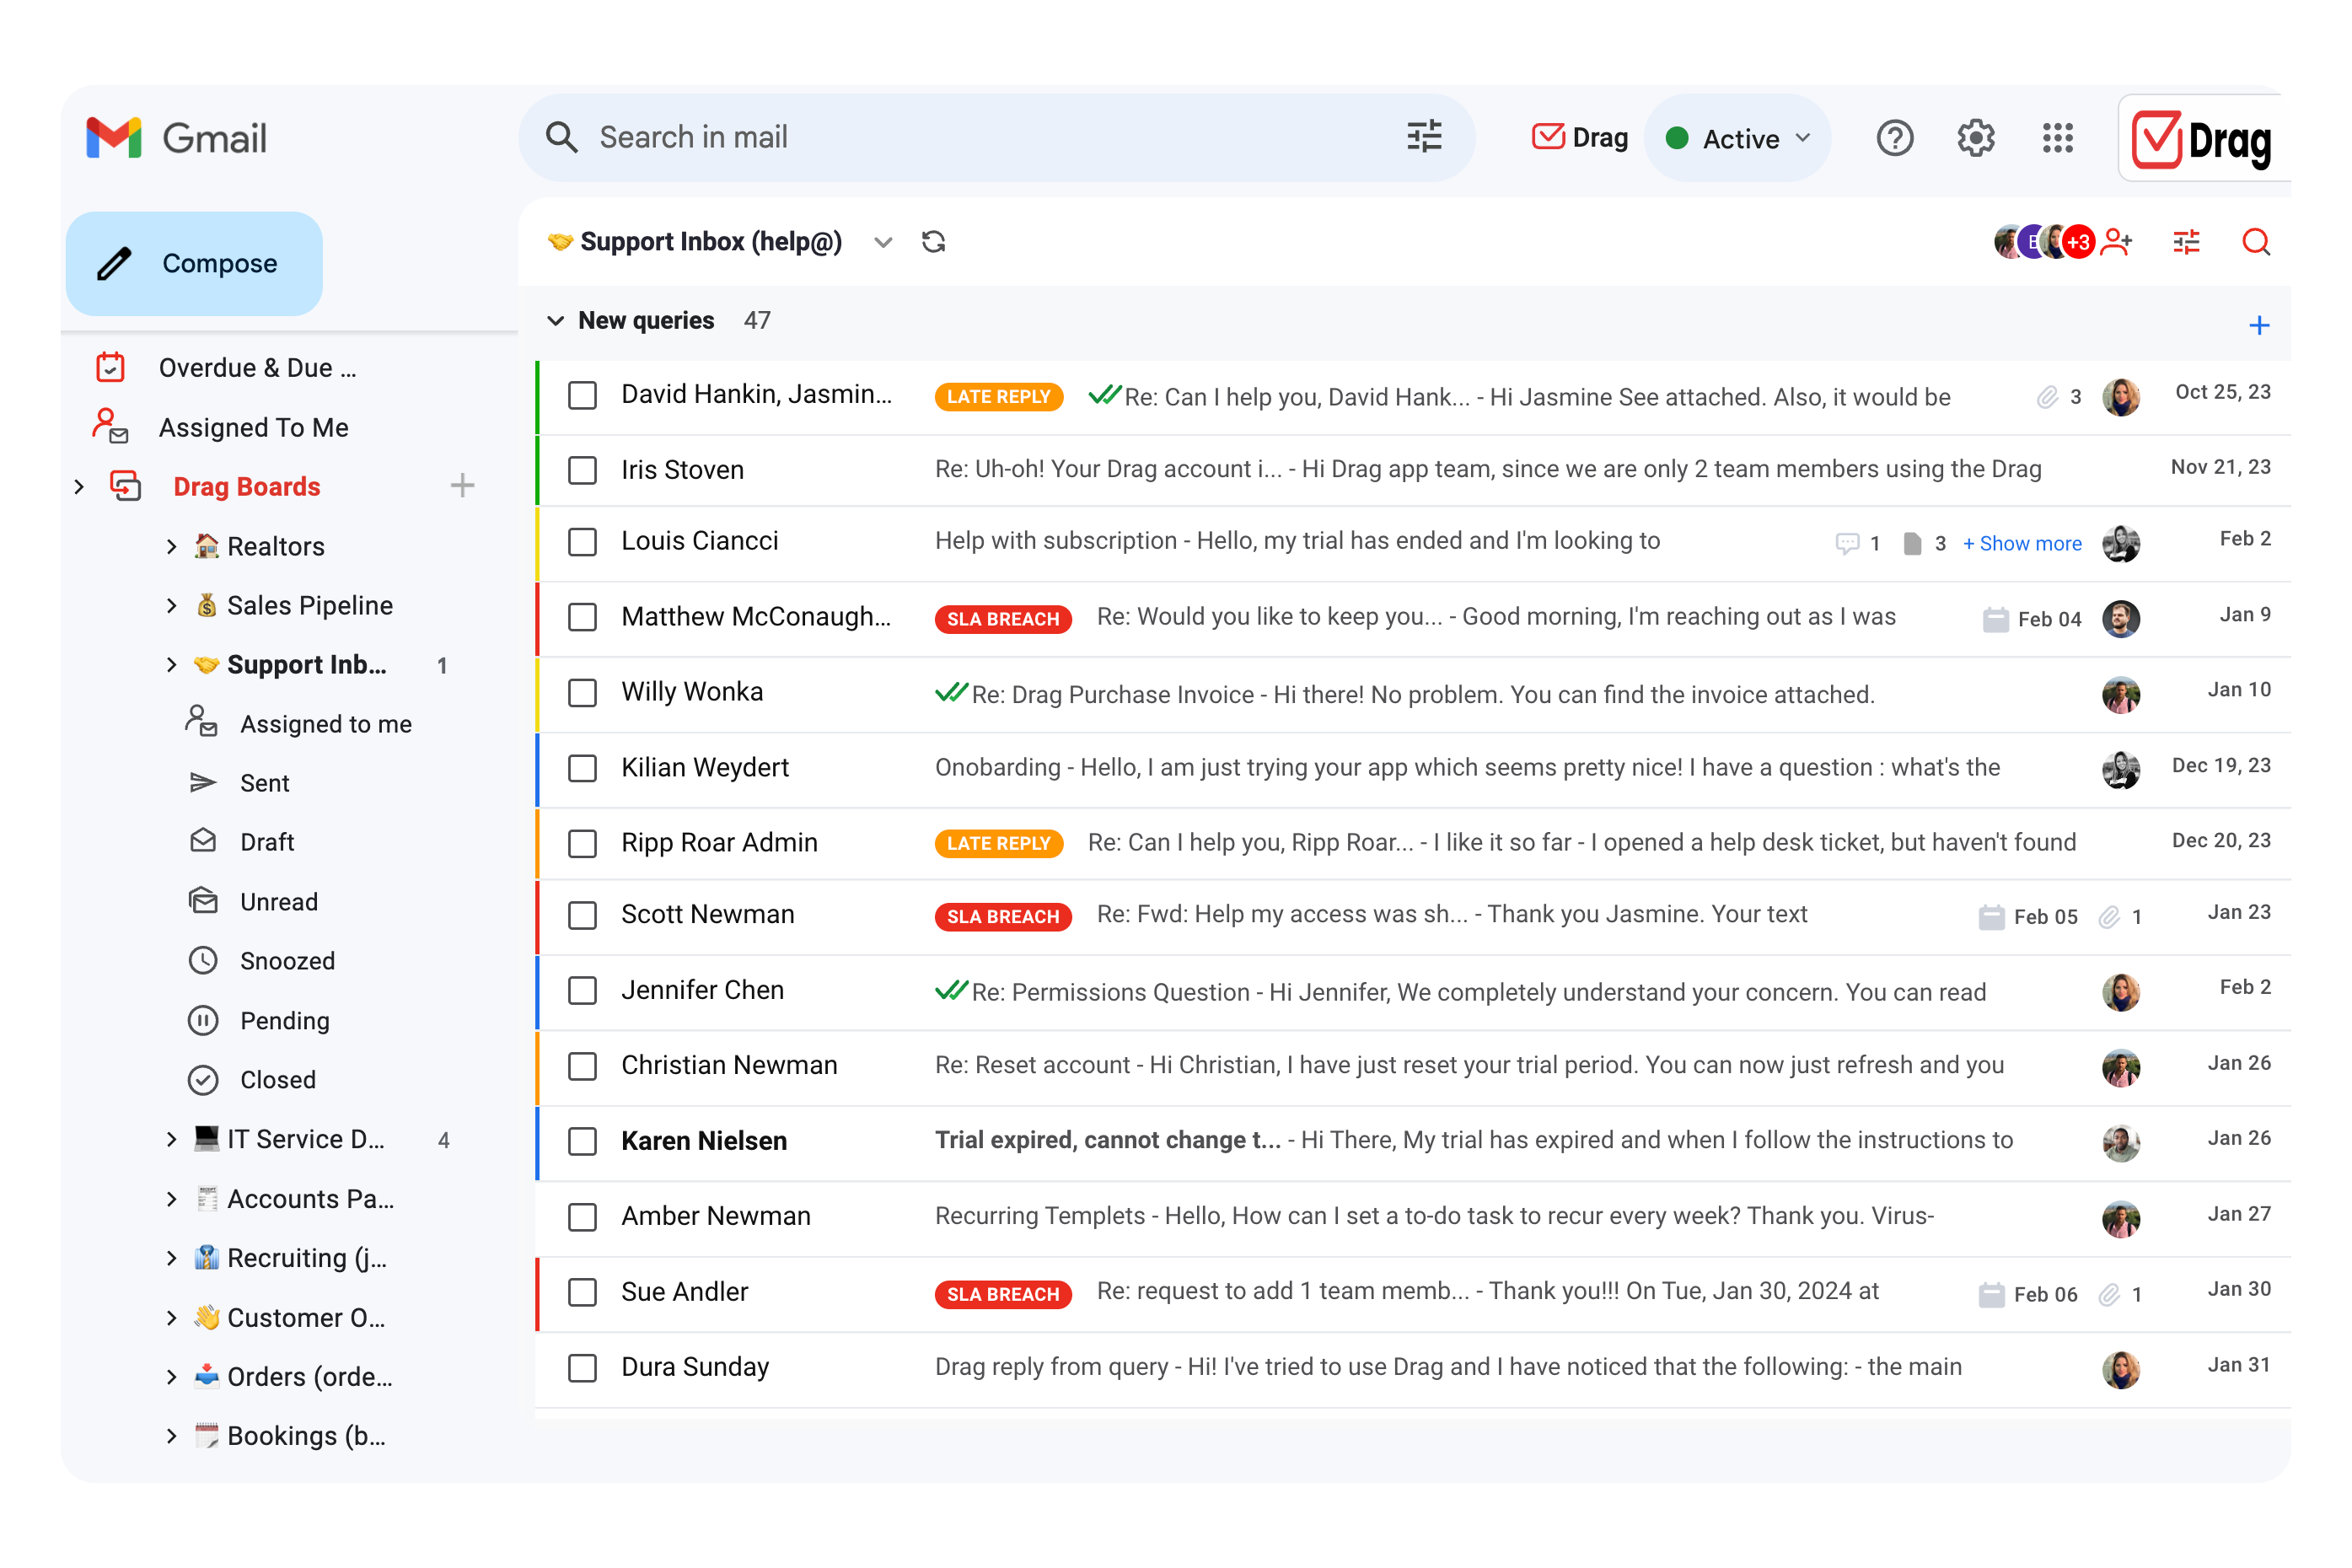The image size is (2352, 1568).
Task: Open the Overdue & Due calendar icon
Action: click(x=110, y=367)
